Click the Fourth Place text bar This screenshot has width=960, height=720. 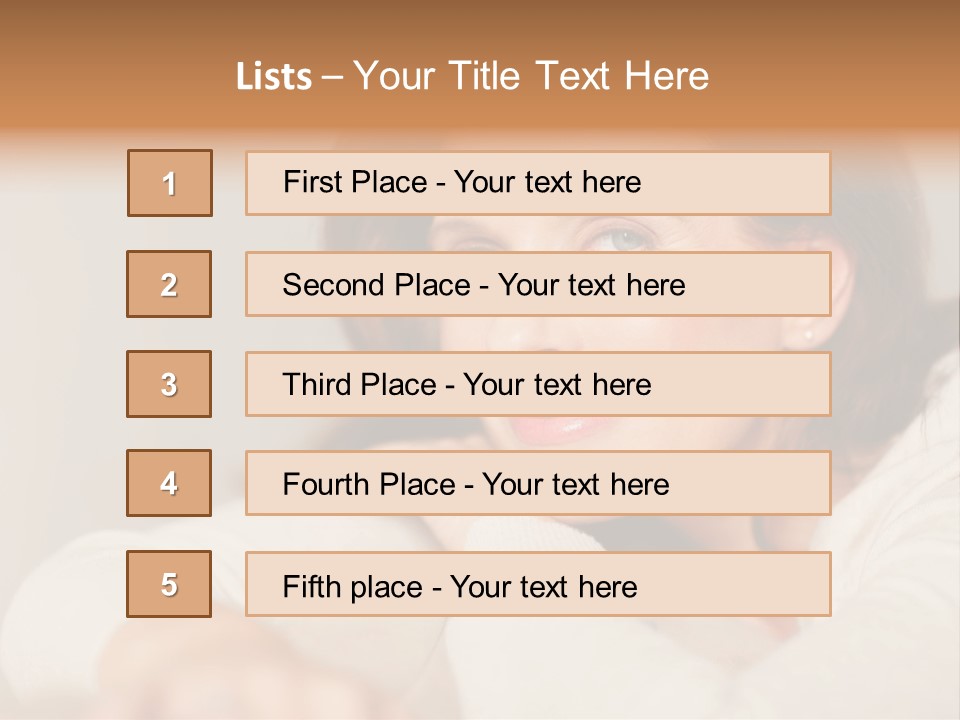[538, 483]
